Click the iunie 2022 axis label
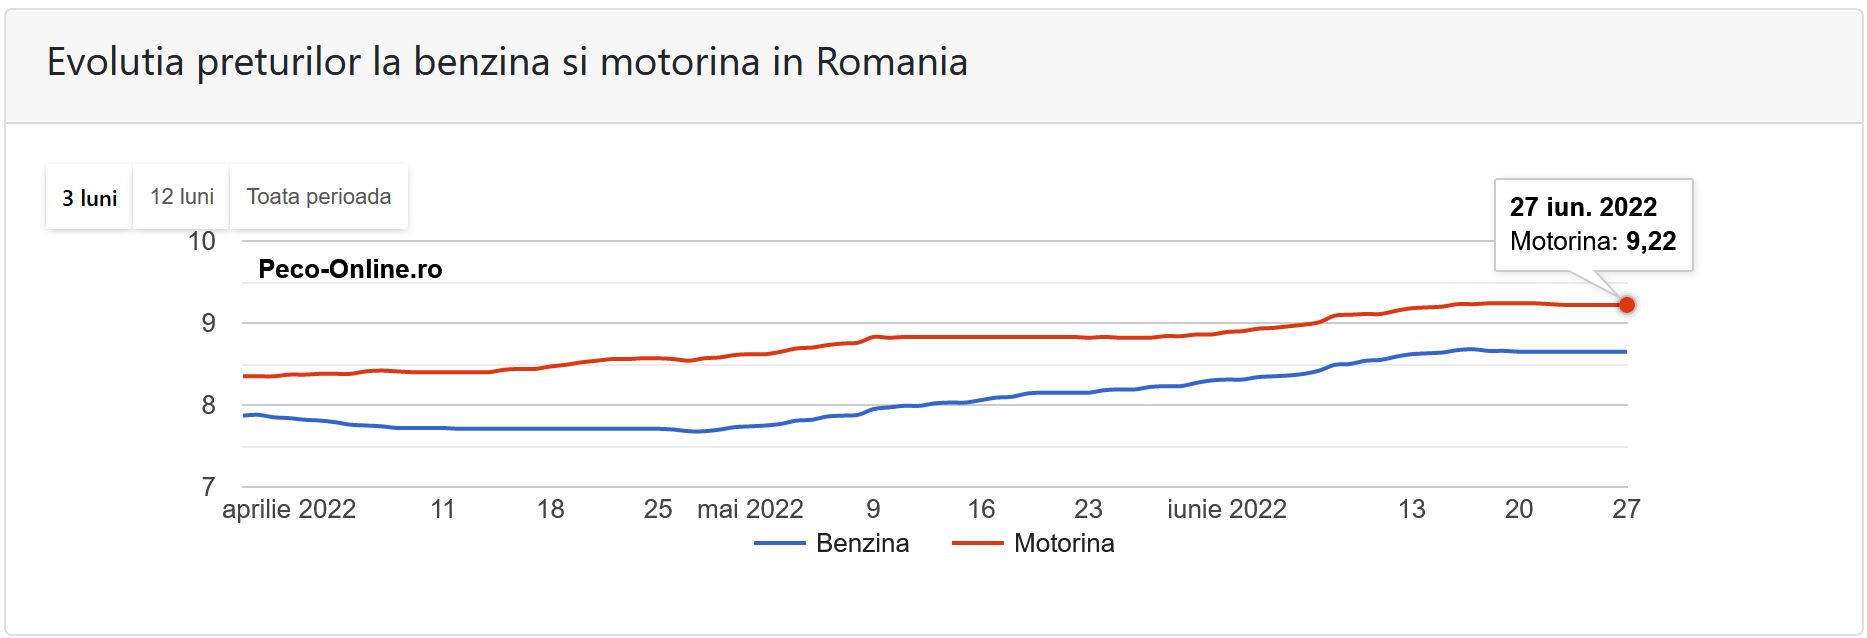The image size is (1867, 638). [1226, 509]
